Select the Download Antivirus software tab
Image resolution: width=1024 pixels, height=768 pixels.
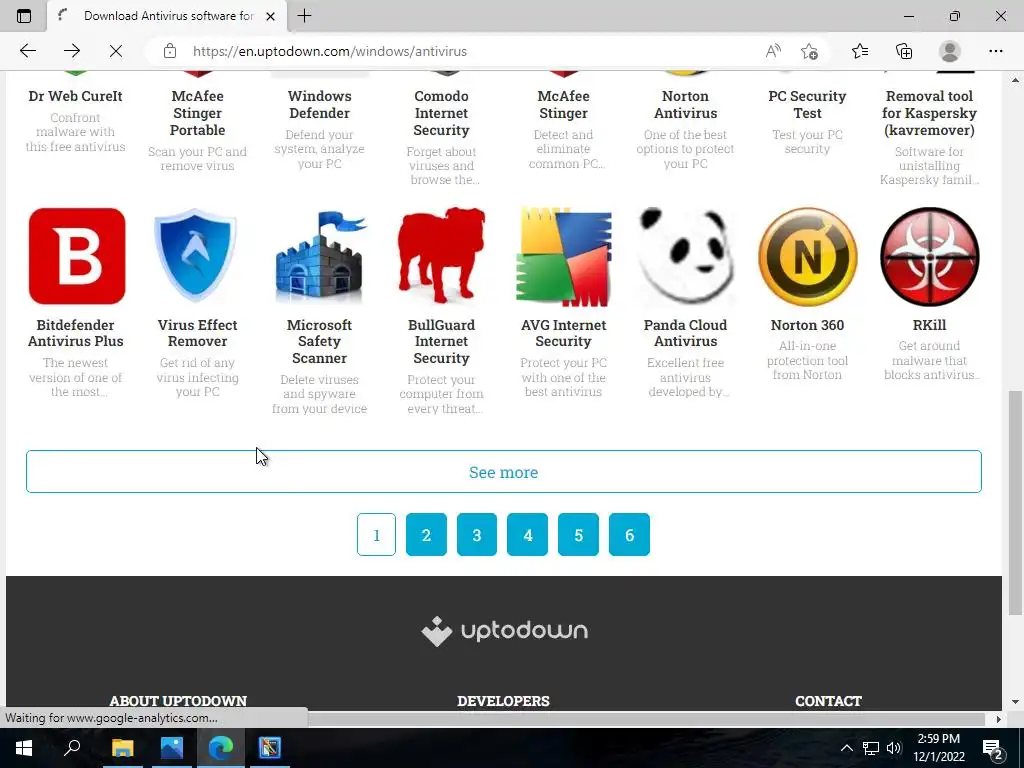pyautogui.click(x=167, y=16)
